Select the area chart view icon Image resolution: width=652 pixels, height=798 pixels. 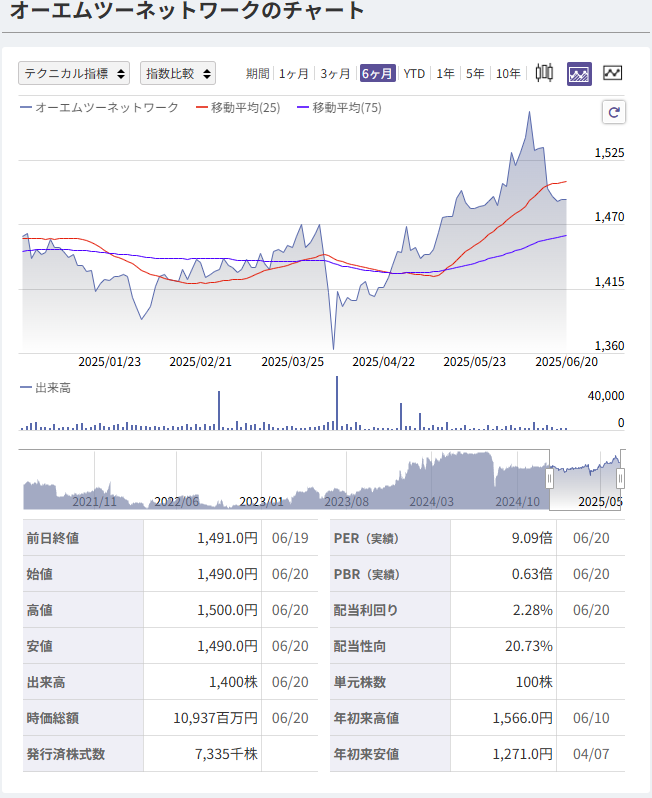(579, 74)
